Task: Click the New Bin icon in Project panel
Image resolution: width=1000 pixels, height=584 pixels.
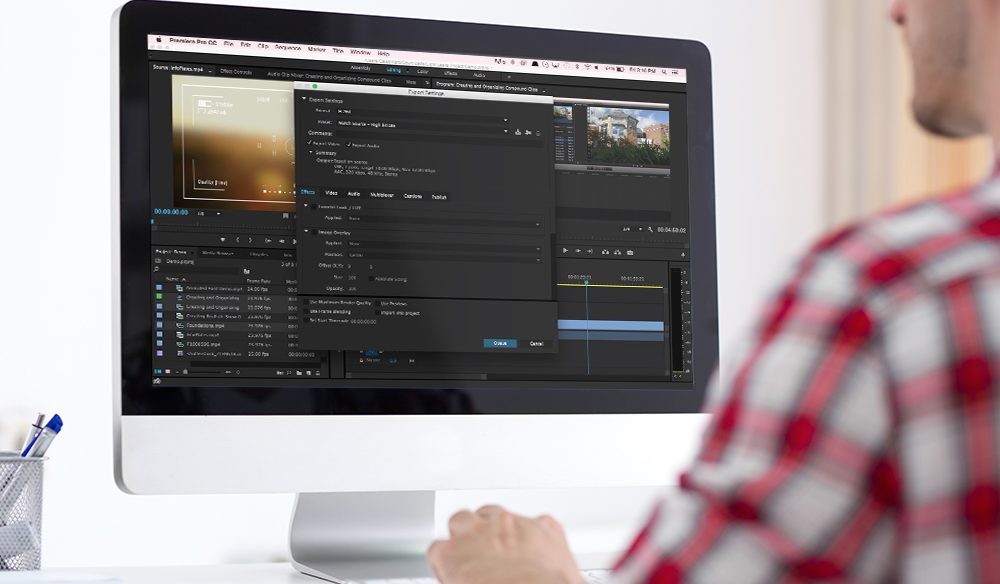Action: click(x=299, y=372)
